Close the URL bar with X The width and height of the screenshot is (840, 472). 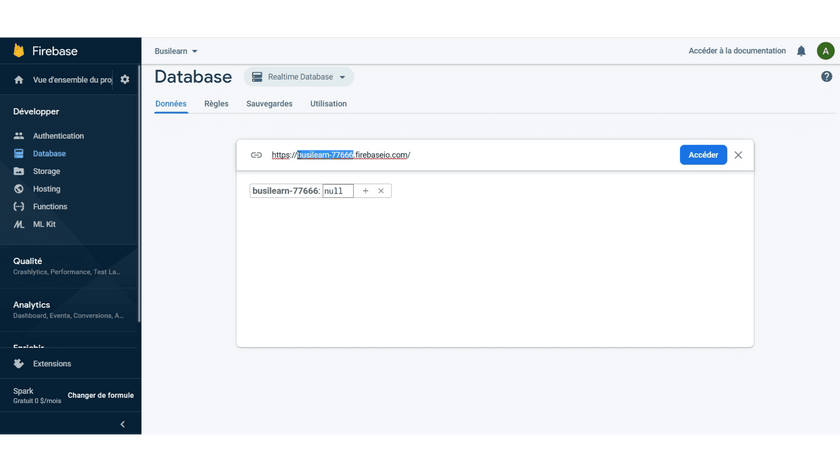[738, 155]
